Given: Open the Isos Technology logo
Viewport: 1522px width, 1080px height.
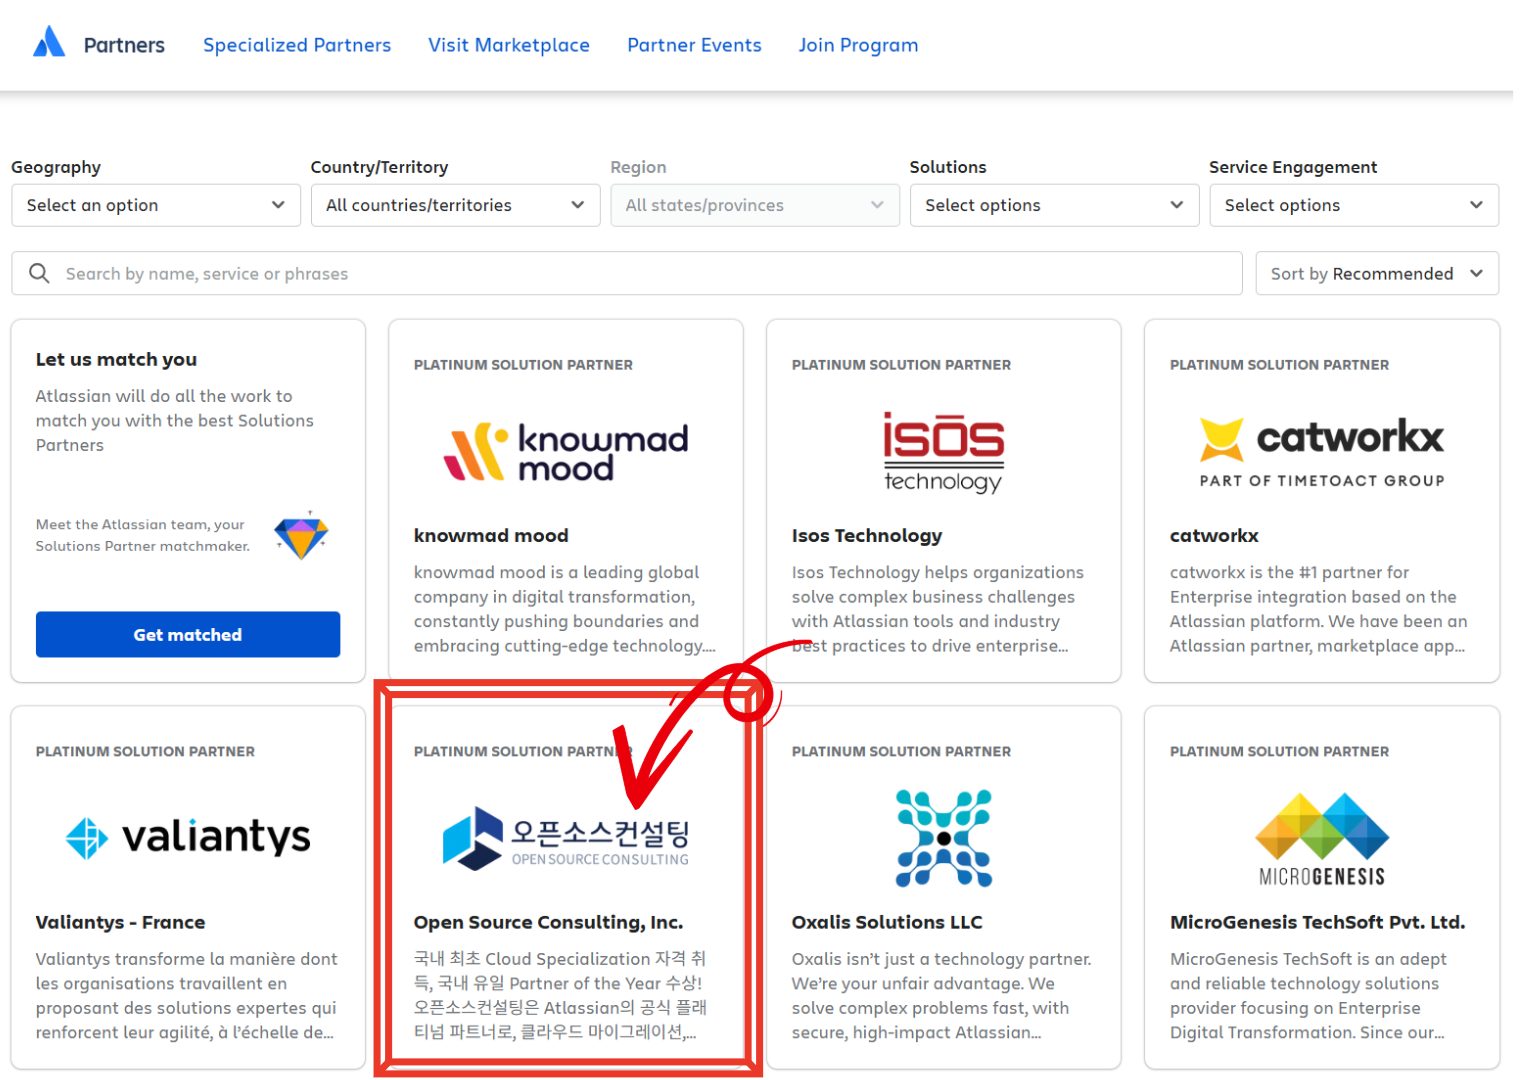Looking at the screenshot, I should tap(943, 452).
